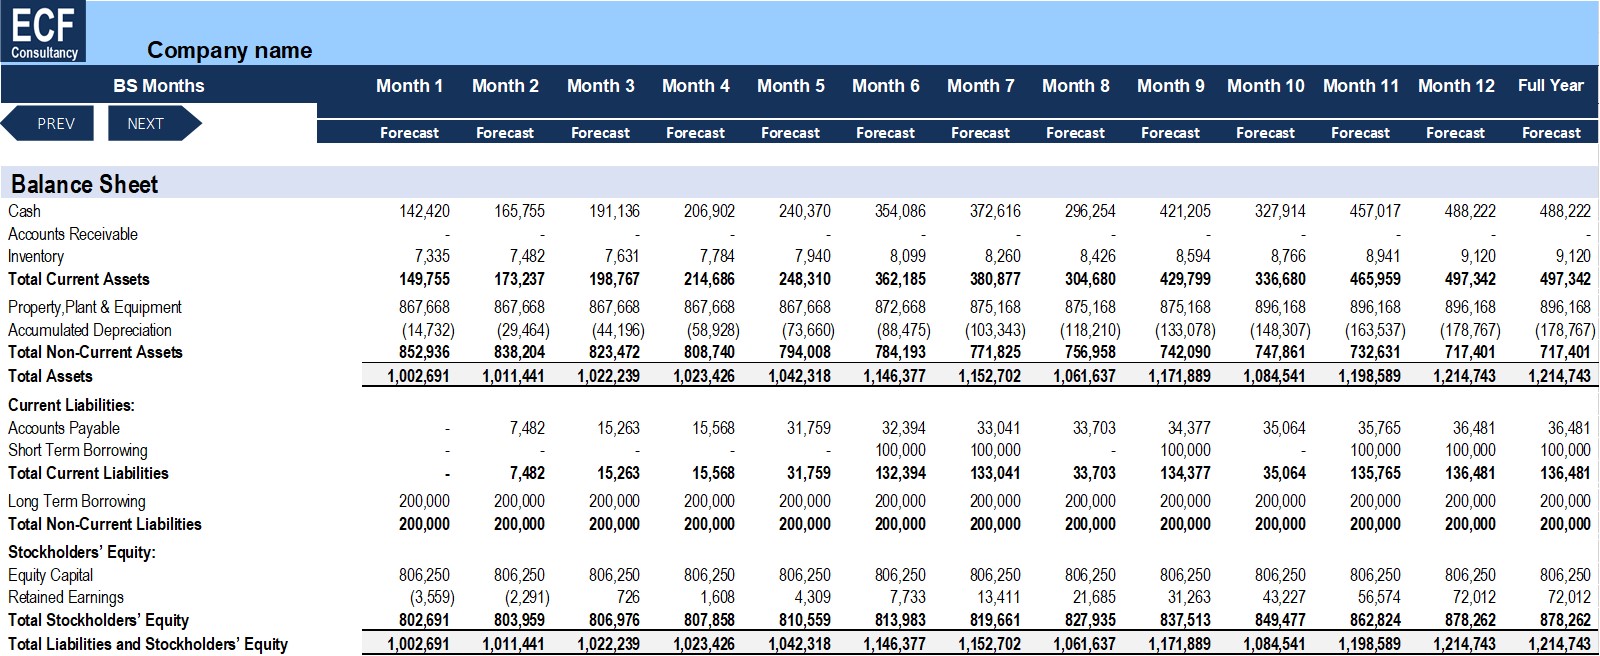This screenshot has height=656, width=1600.
Task: Select the Month 4 column header
Action: [x=695, y=86]
